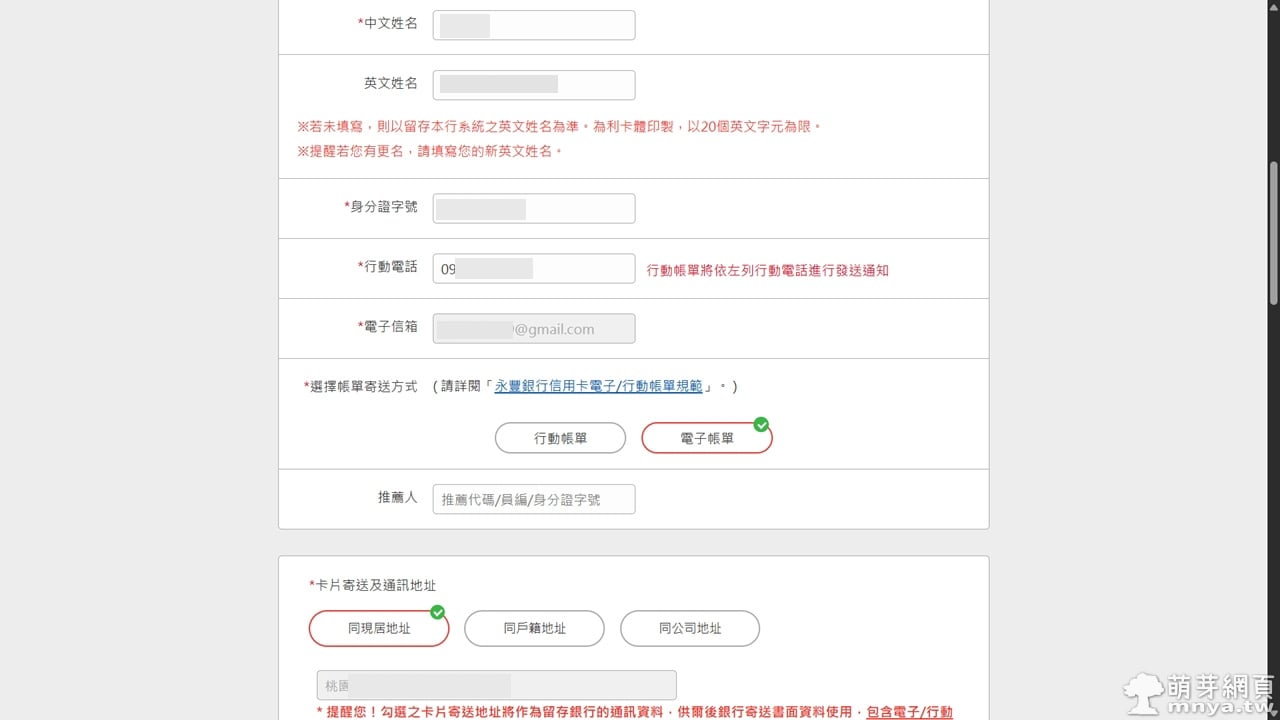Screen dimensions: 1280x720
Task: Click the 電子信箱 gmail field
Action: coord(534,329)
